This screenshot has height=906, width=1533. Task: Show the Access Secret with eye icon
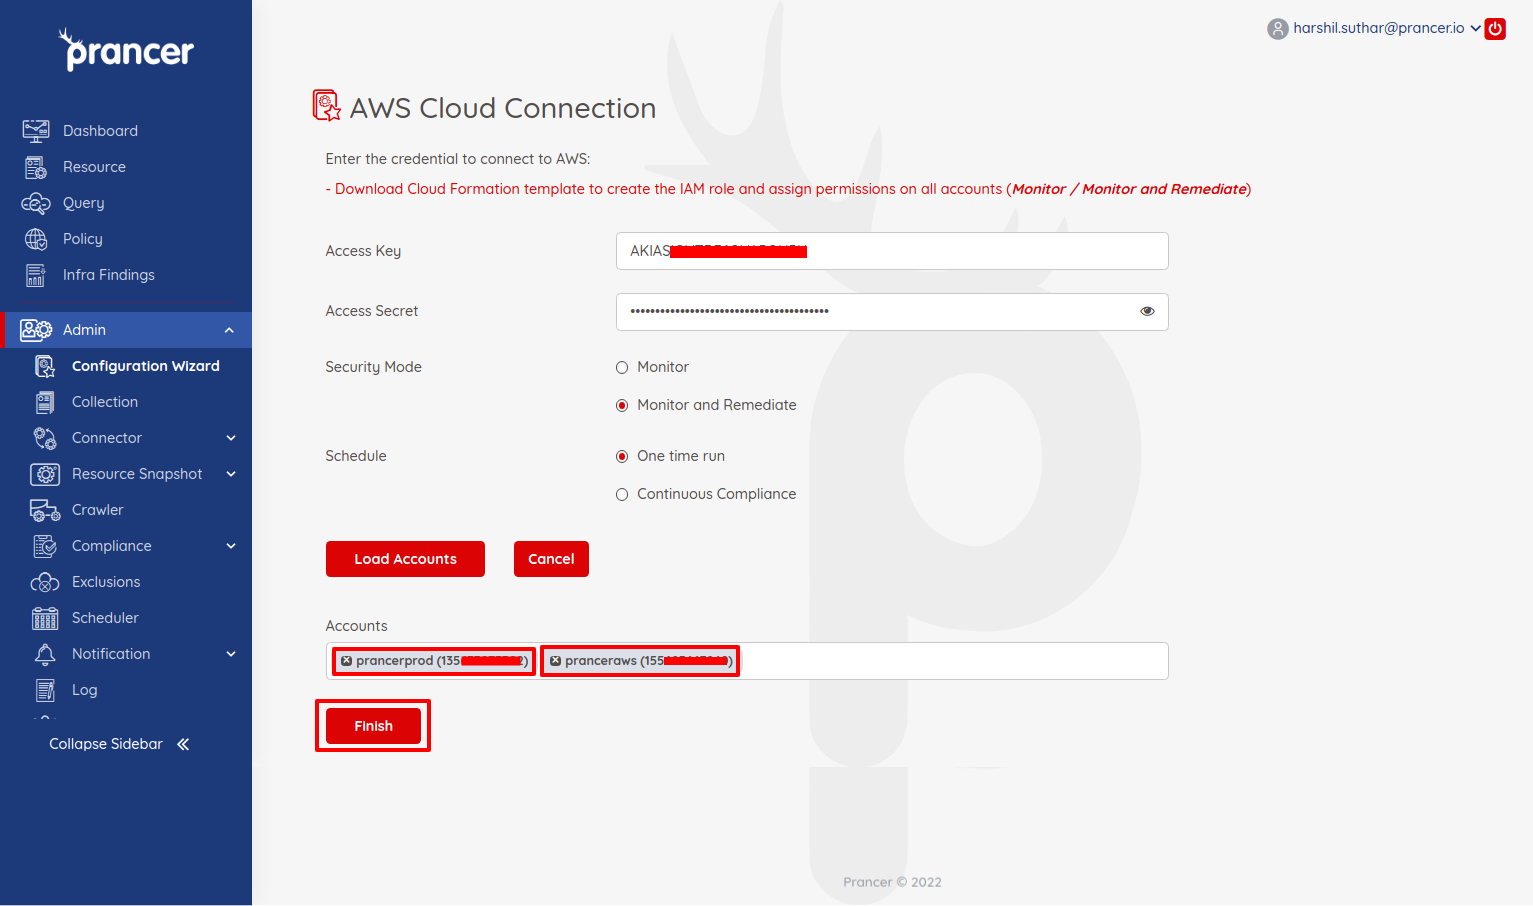pyautogui.click(x=1147, y=311)
